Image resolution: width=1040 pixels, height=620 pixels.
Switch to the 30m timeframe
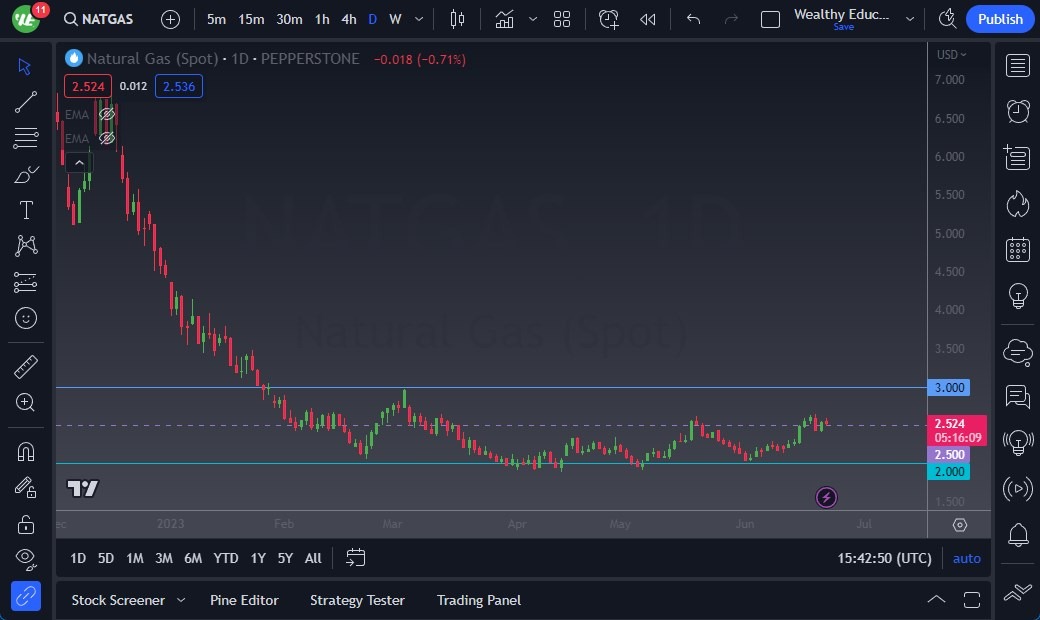[289, 19]
